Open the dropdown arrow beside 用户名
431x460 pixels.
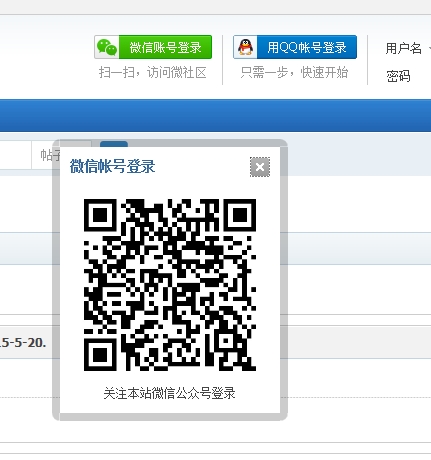tap(429, 49)
